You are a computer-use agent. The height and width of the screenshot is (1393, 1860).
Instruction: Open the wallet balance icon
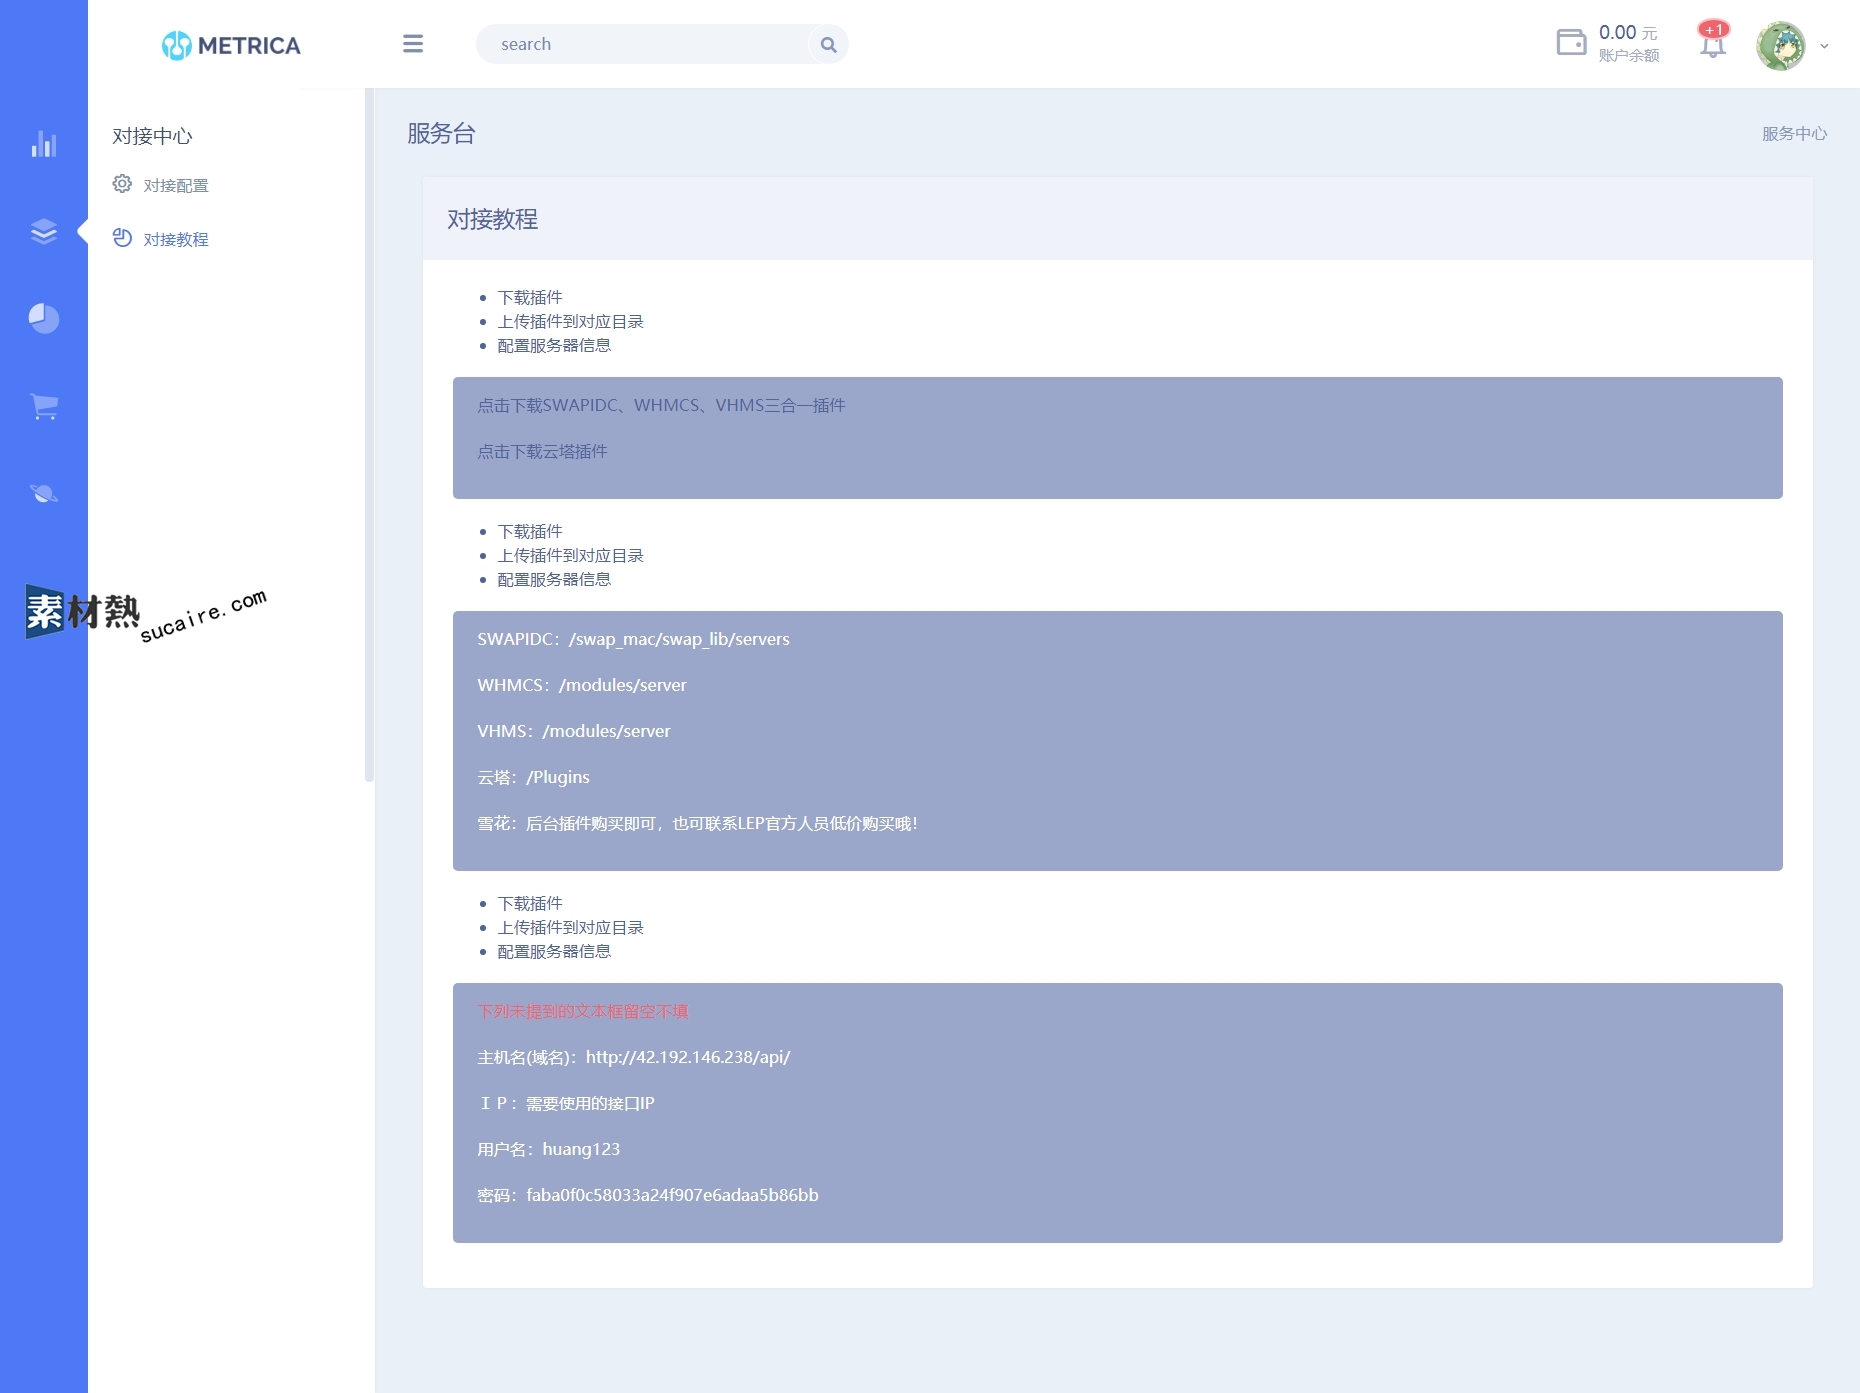pyautogui.click(x=1571, y=43)
